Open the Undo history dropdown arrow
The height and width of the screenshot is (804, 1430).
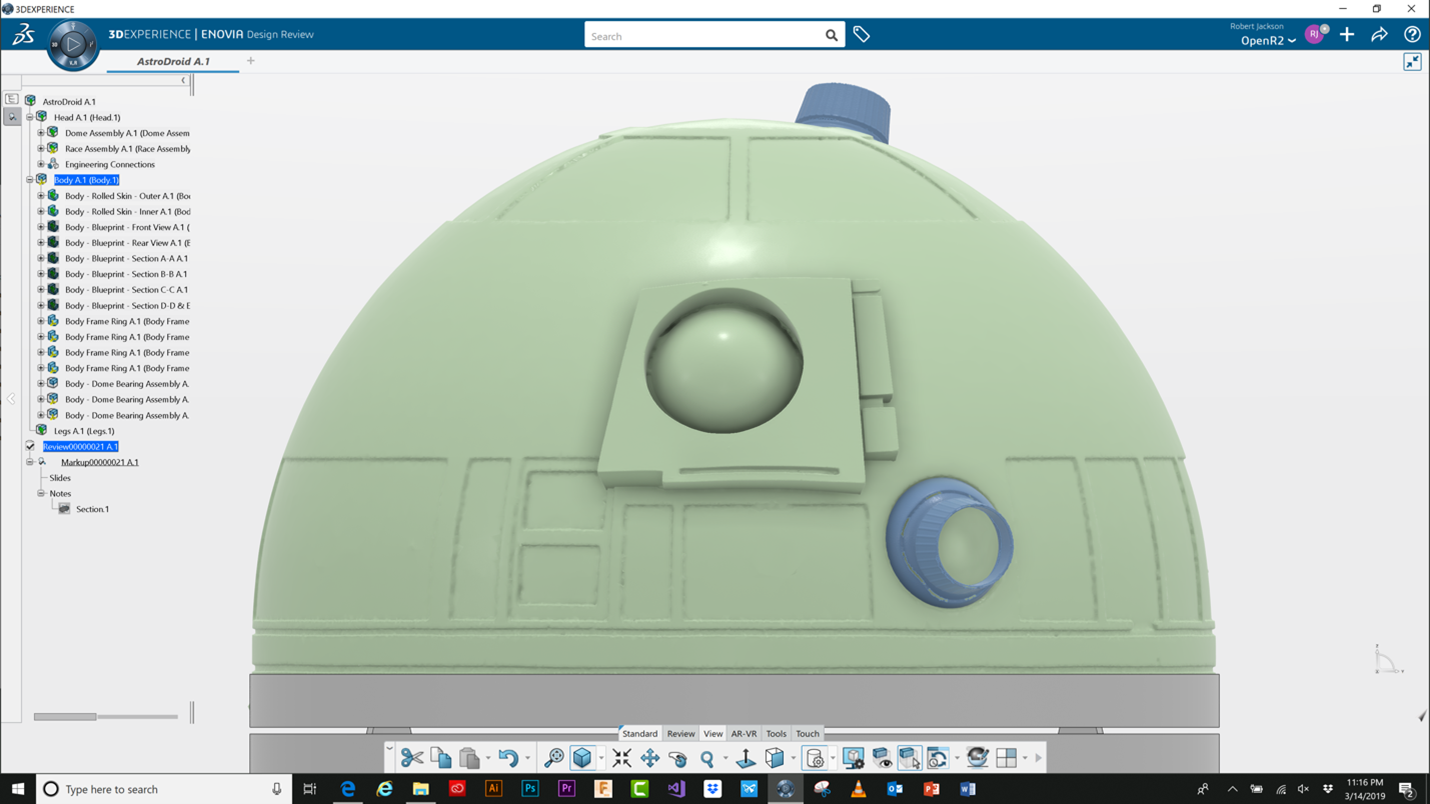pyautogui.click(x=528, y=757)
